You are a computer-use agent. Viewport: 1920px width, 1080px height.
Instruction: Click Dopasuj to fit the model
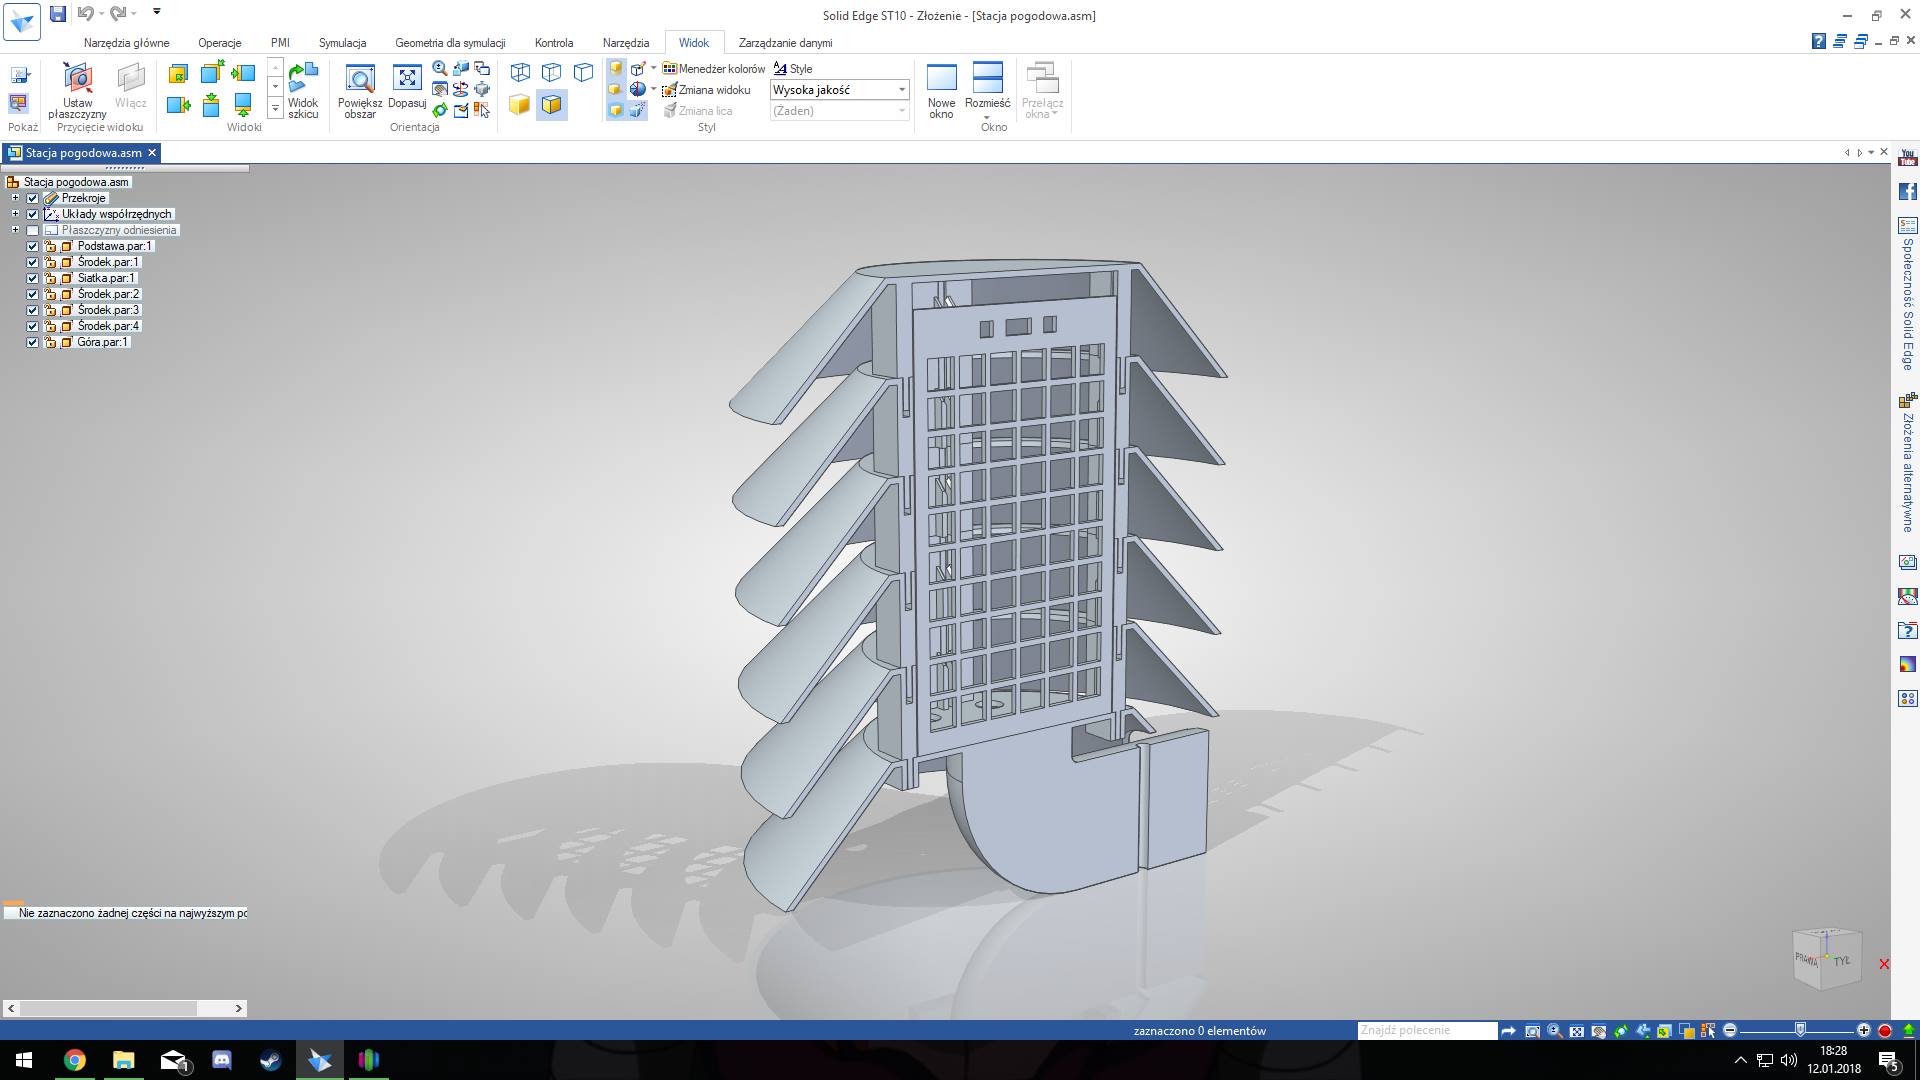coord(407,86)
